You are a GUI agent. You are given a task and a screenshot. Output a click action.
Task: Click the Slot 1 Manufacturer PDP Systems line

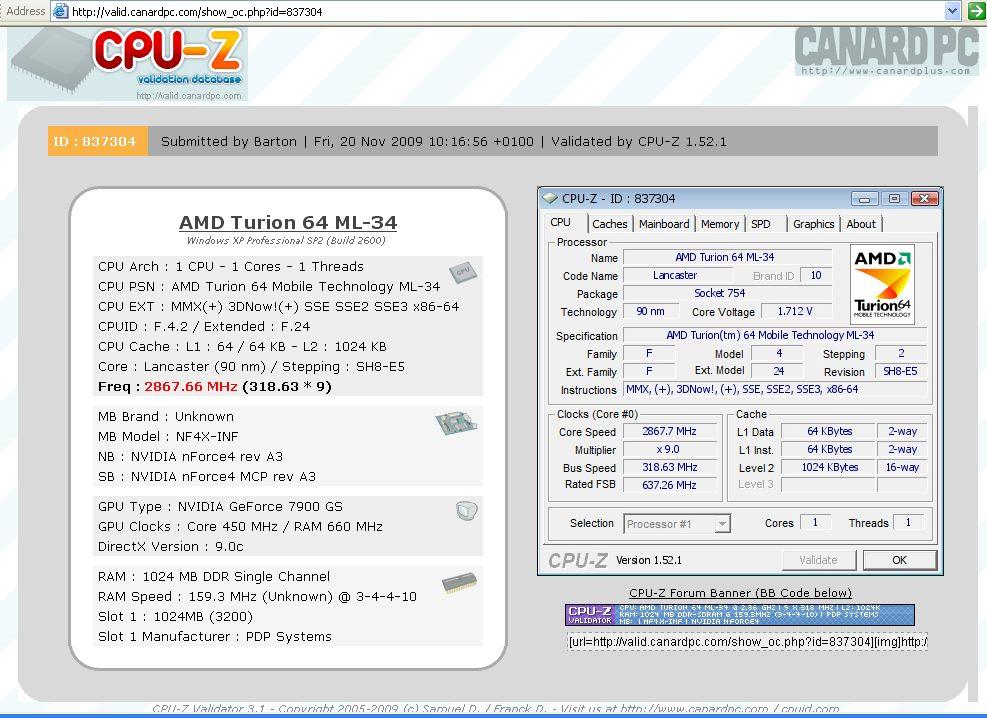click(215, 636)
